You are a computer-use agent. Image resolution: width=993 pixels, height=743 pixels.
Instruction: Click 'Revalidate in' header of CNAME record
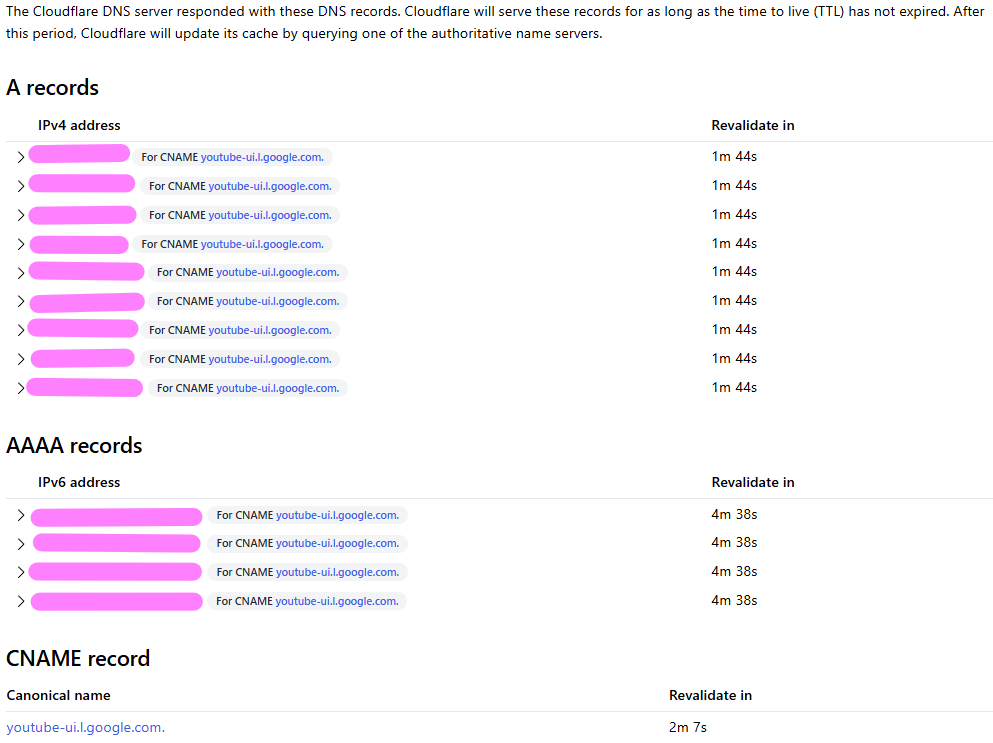(x=711, y=695)
